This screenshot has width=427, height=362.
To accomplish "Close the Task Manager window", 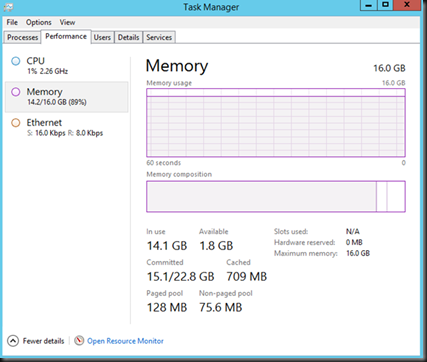I will (407, 5).
